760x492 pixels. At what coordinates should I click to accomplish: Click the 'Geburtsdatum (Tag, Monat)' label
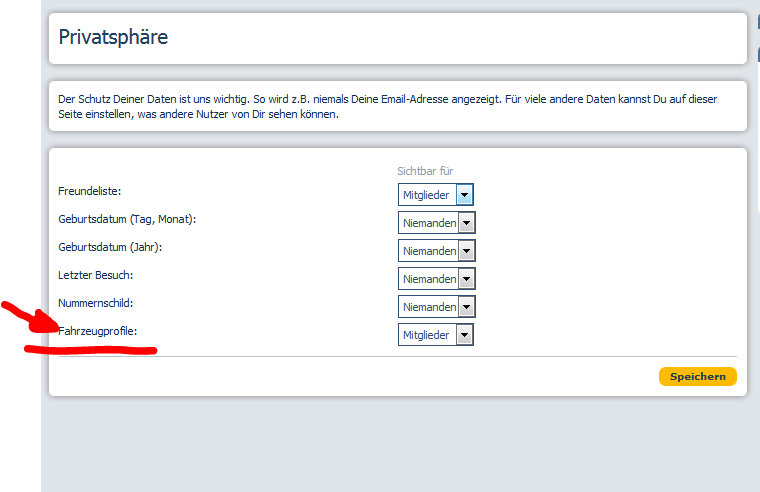click(127, 218)
